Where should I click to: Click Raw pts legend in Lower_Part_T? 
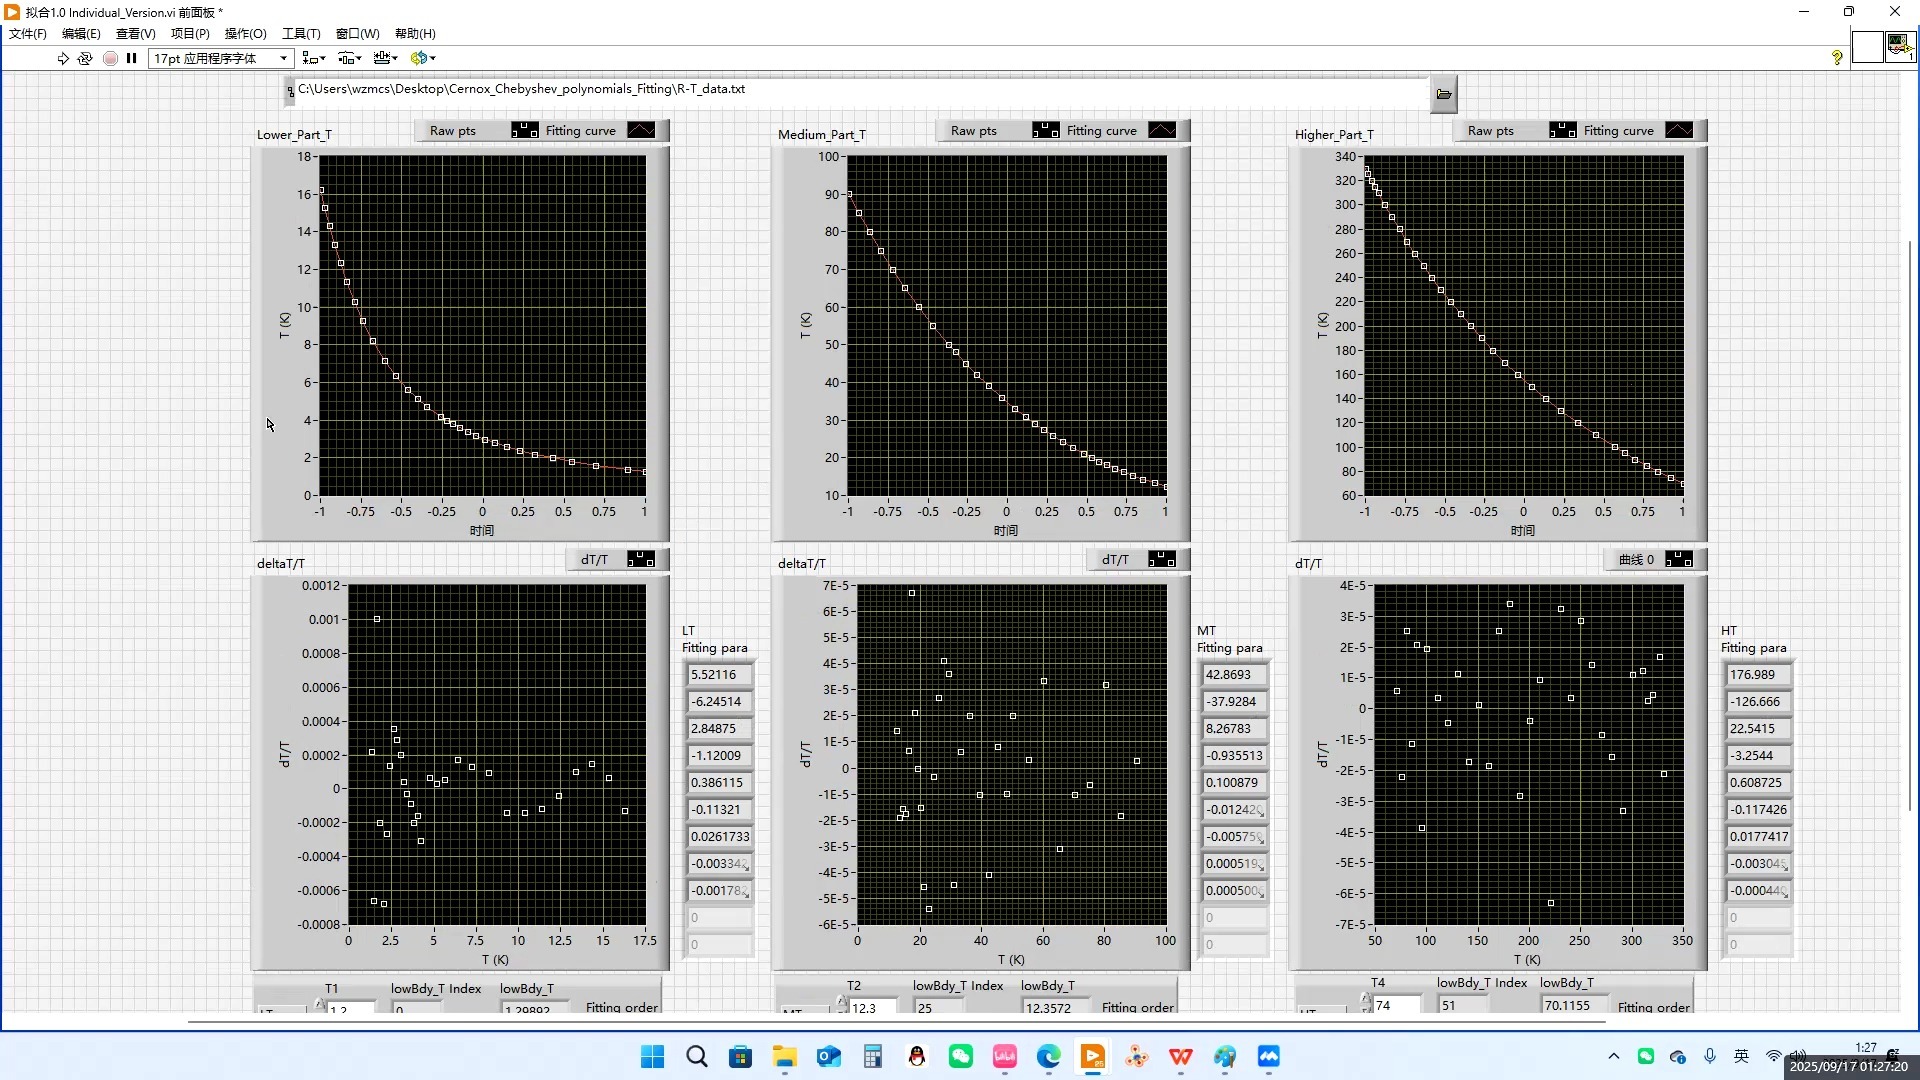pos(453,131)
